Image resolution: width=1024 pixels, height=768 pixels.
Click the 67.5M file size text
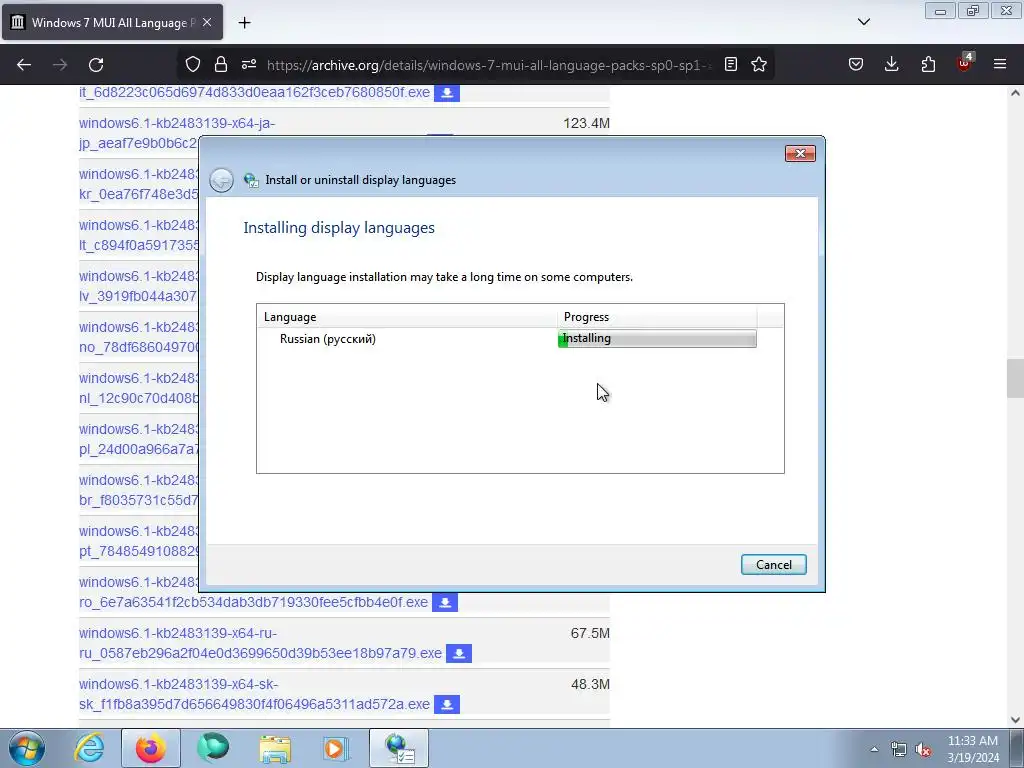coord(590,633)
